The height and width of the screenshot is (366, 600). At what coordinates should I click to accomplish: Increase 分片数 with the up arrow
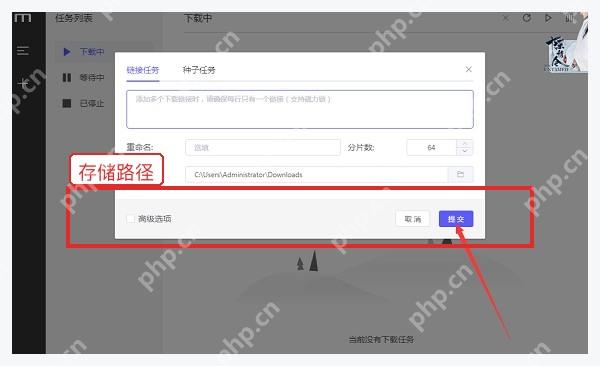point(465,144)
